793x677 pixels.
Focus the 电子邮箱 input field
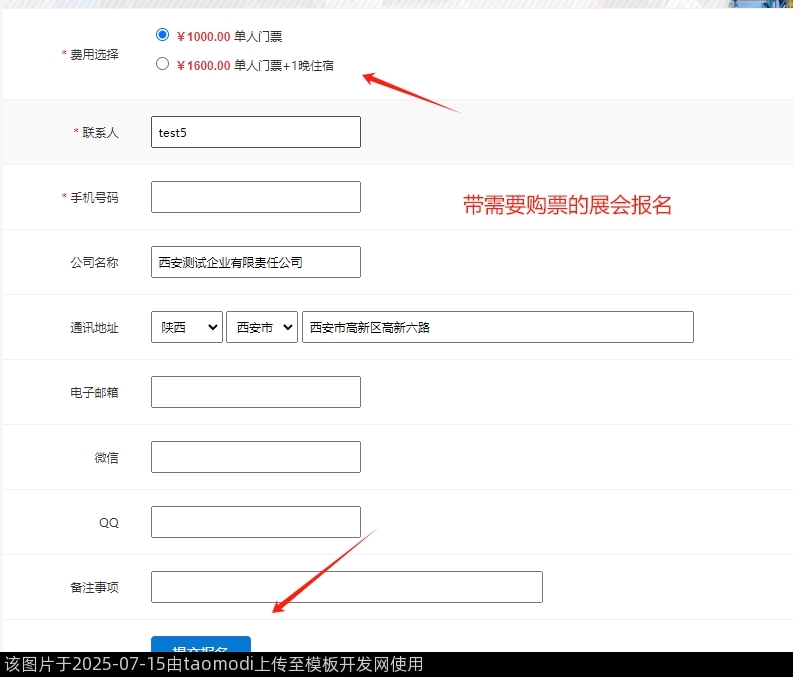pyautogui.click(x=255, y=392)
